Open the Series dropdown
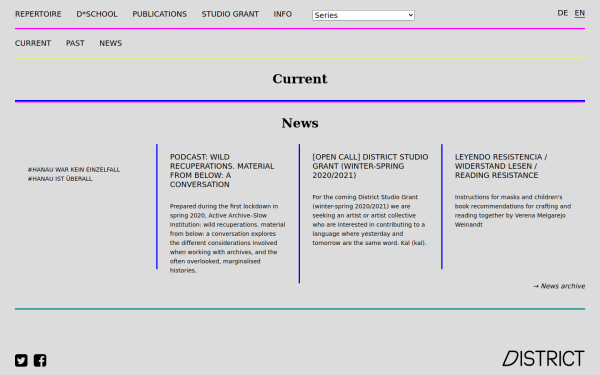The width and height of the screenshot is (600, 375). (363, 15)
